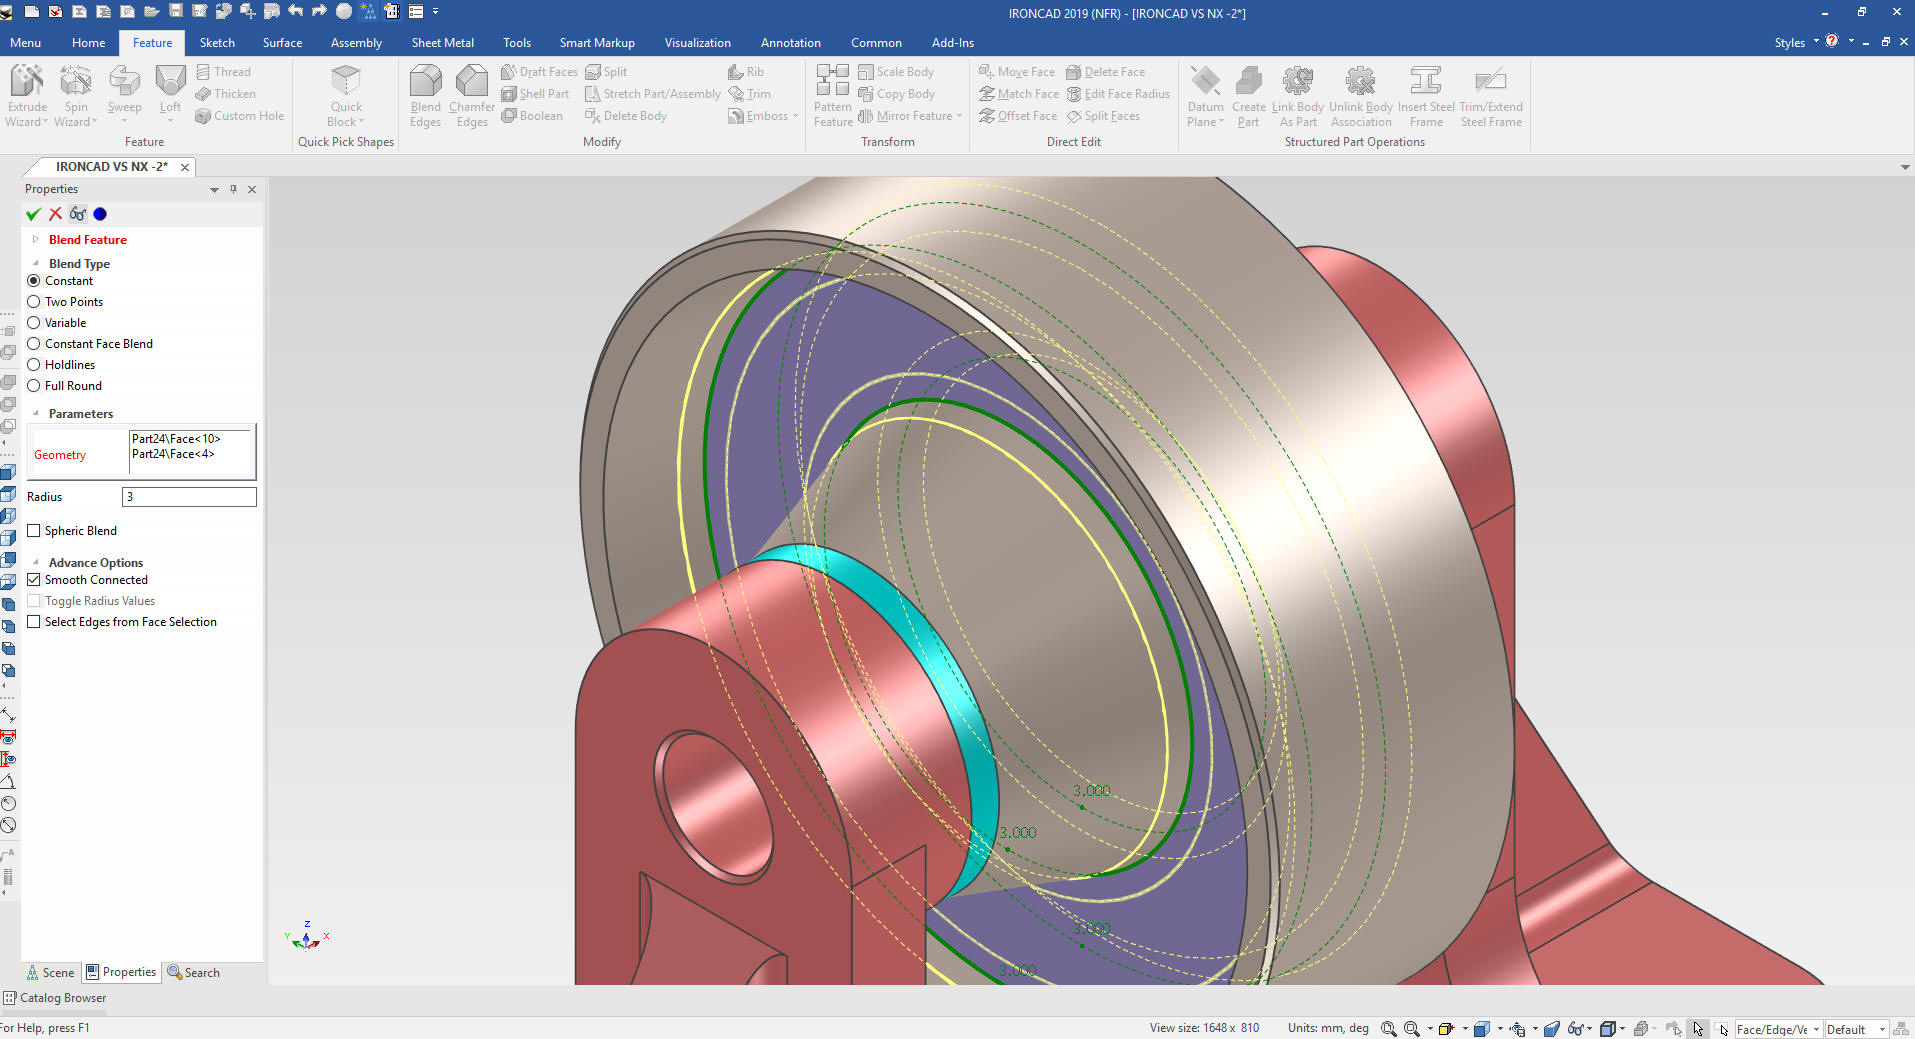Click the Quick Block shape

[346, 96]
